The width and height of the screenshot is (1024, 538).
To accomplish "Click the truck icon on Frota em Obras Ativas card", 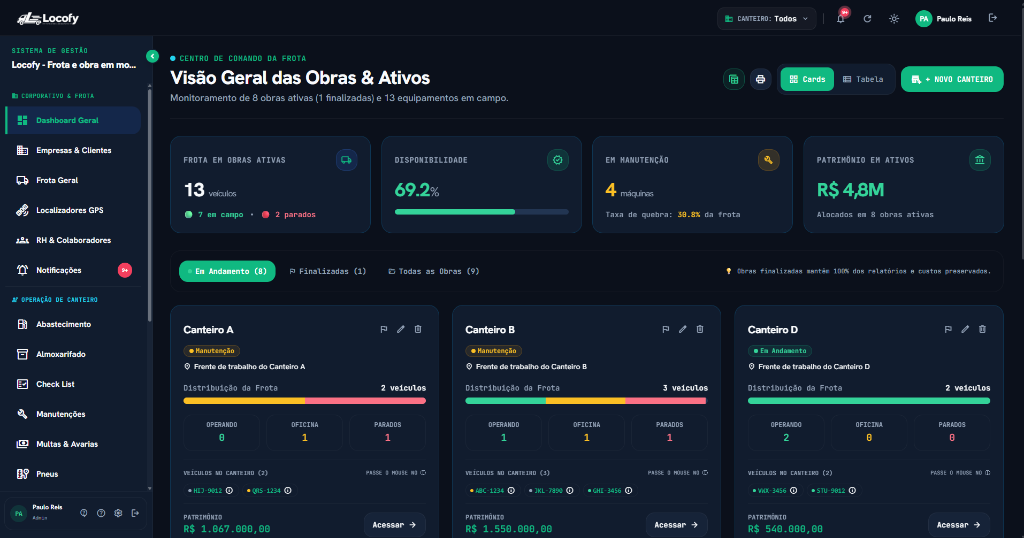I will [x=347, y=160].
